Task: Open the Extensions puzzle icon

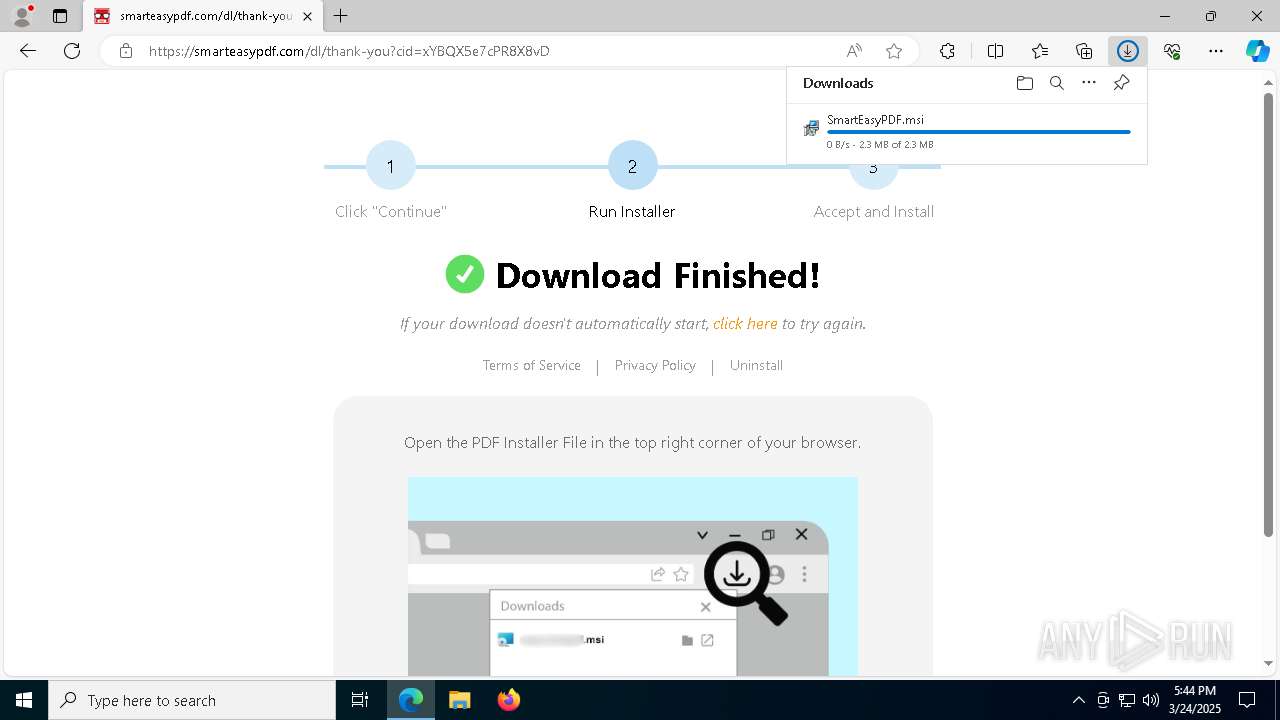Action: point(947,51)
